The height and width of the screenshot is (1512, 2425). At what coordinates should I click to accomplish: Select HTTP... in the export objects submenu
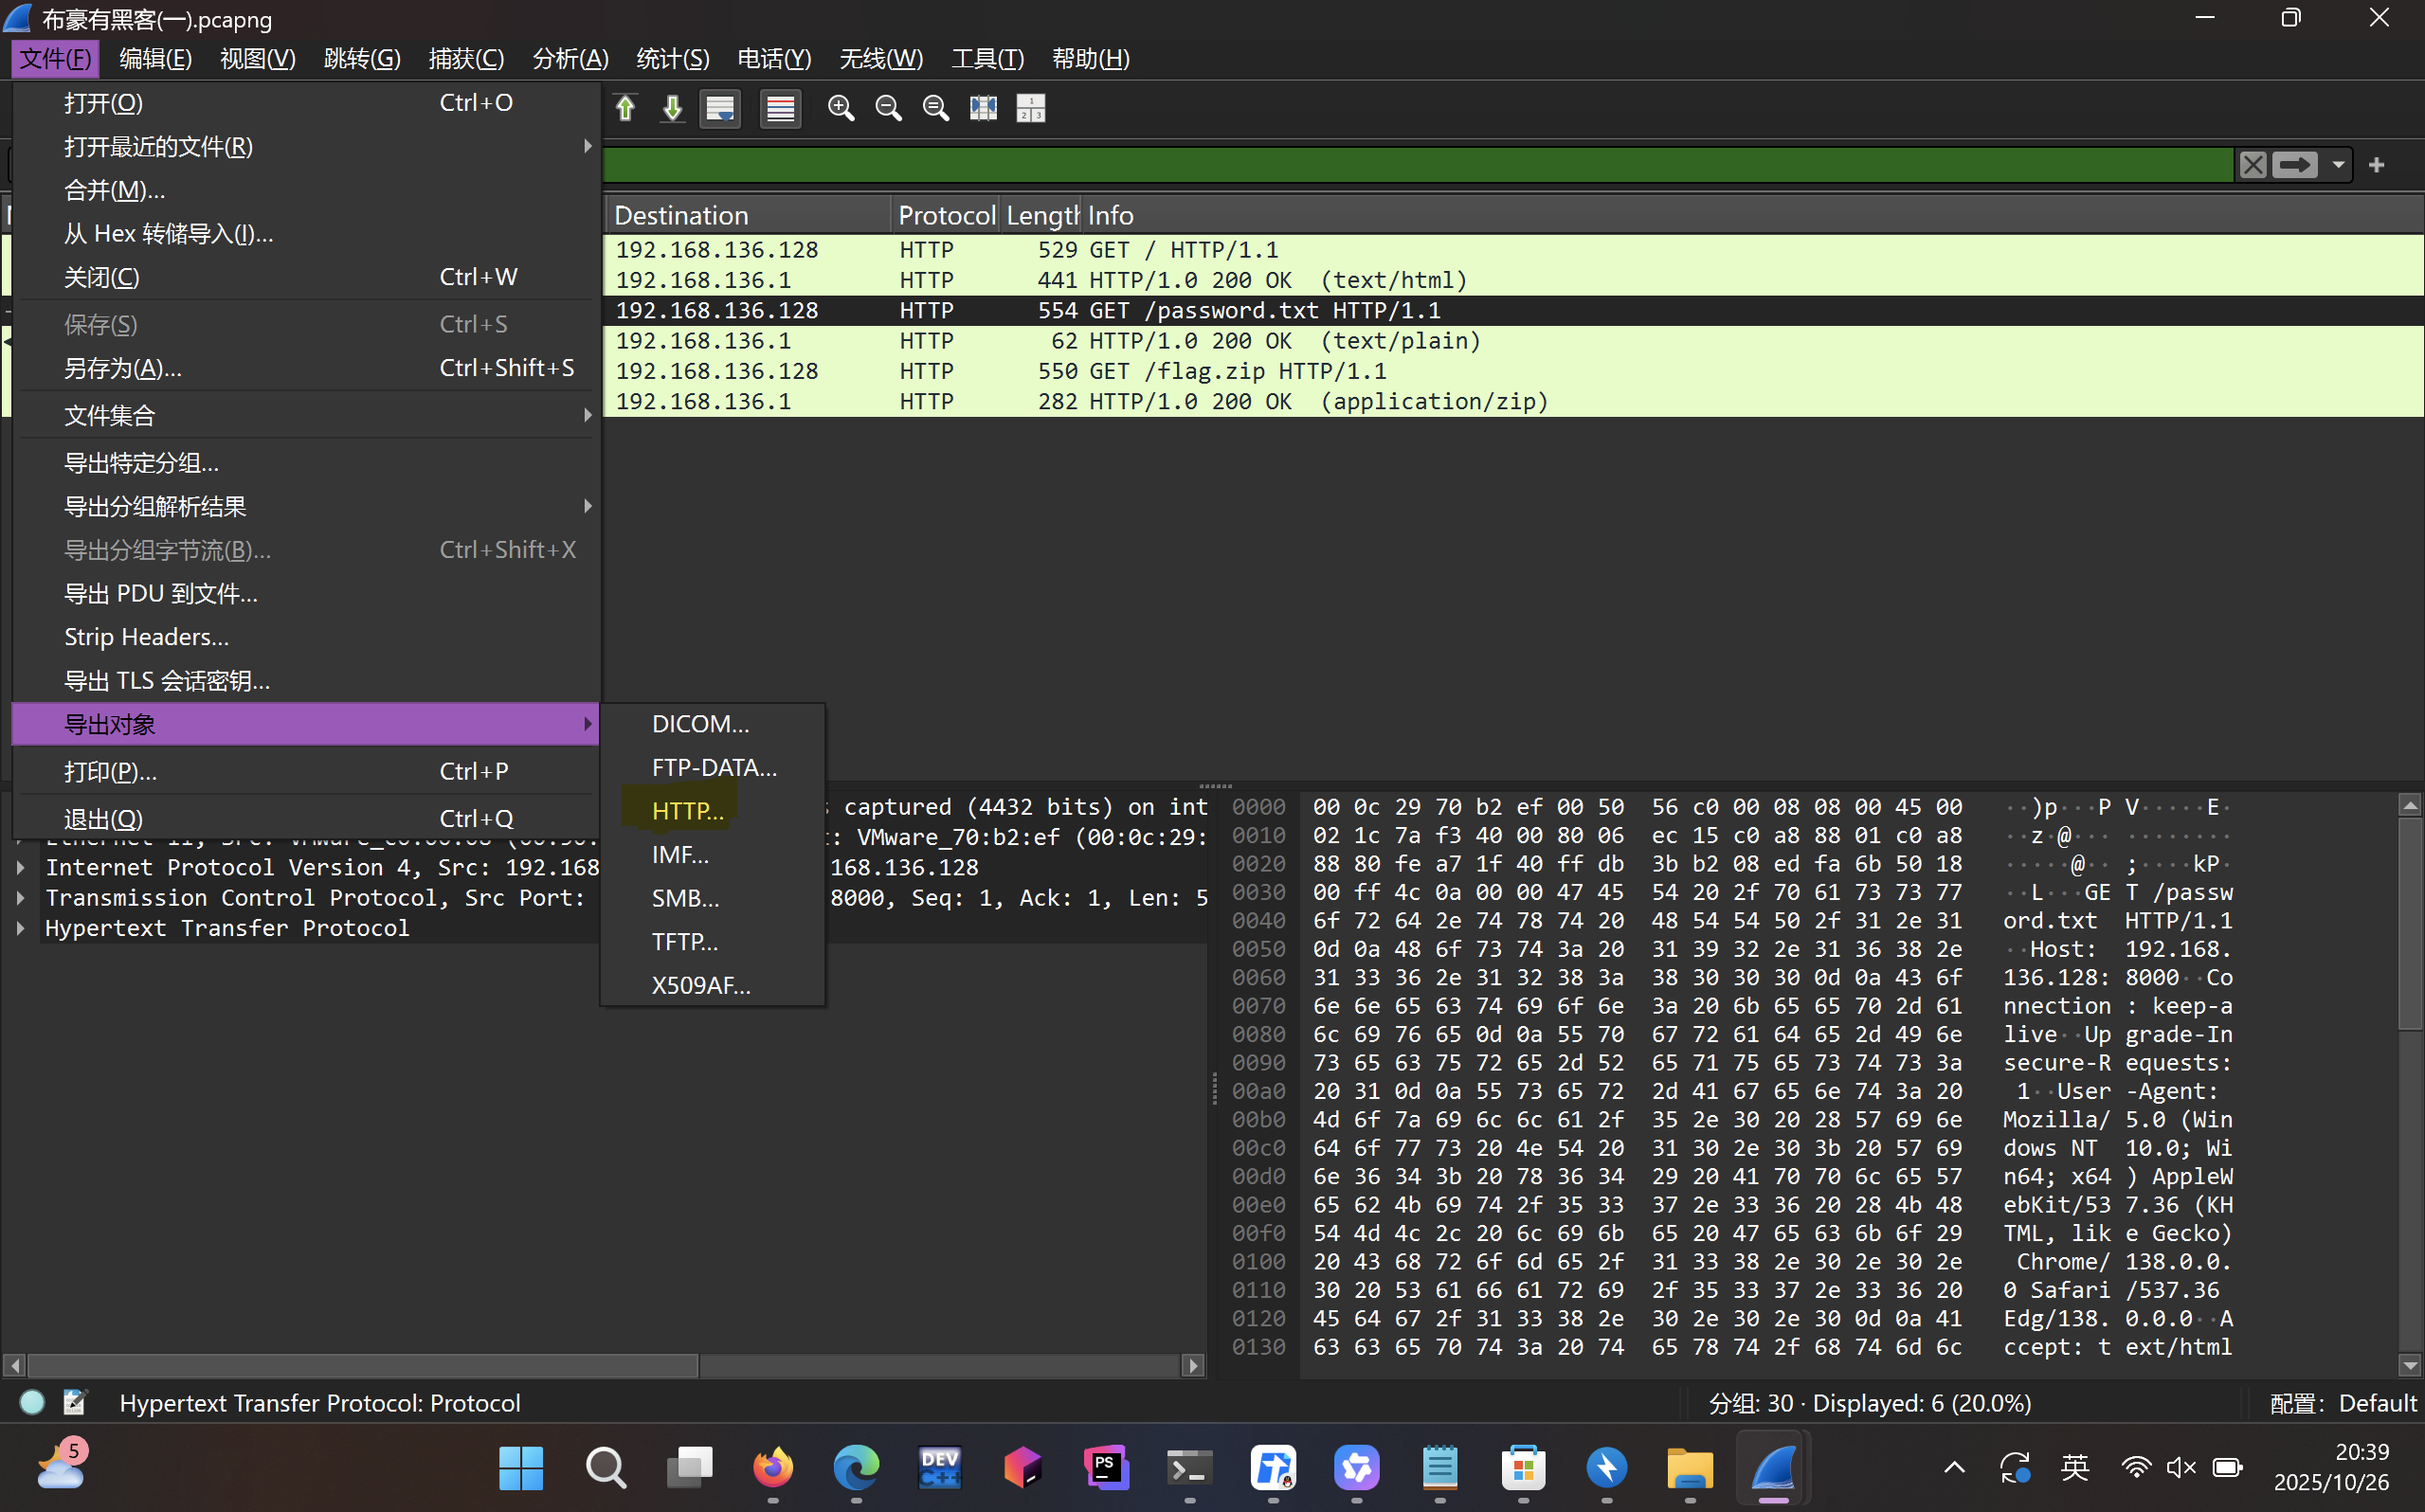(x=712, y=811)
